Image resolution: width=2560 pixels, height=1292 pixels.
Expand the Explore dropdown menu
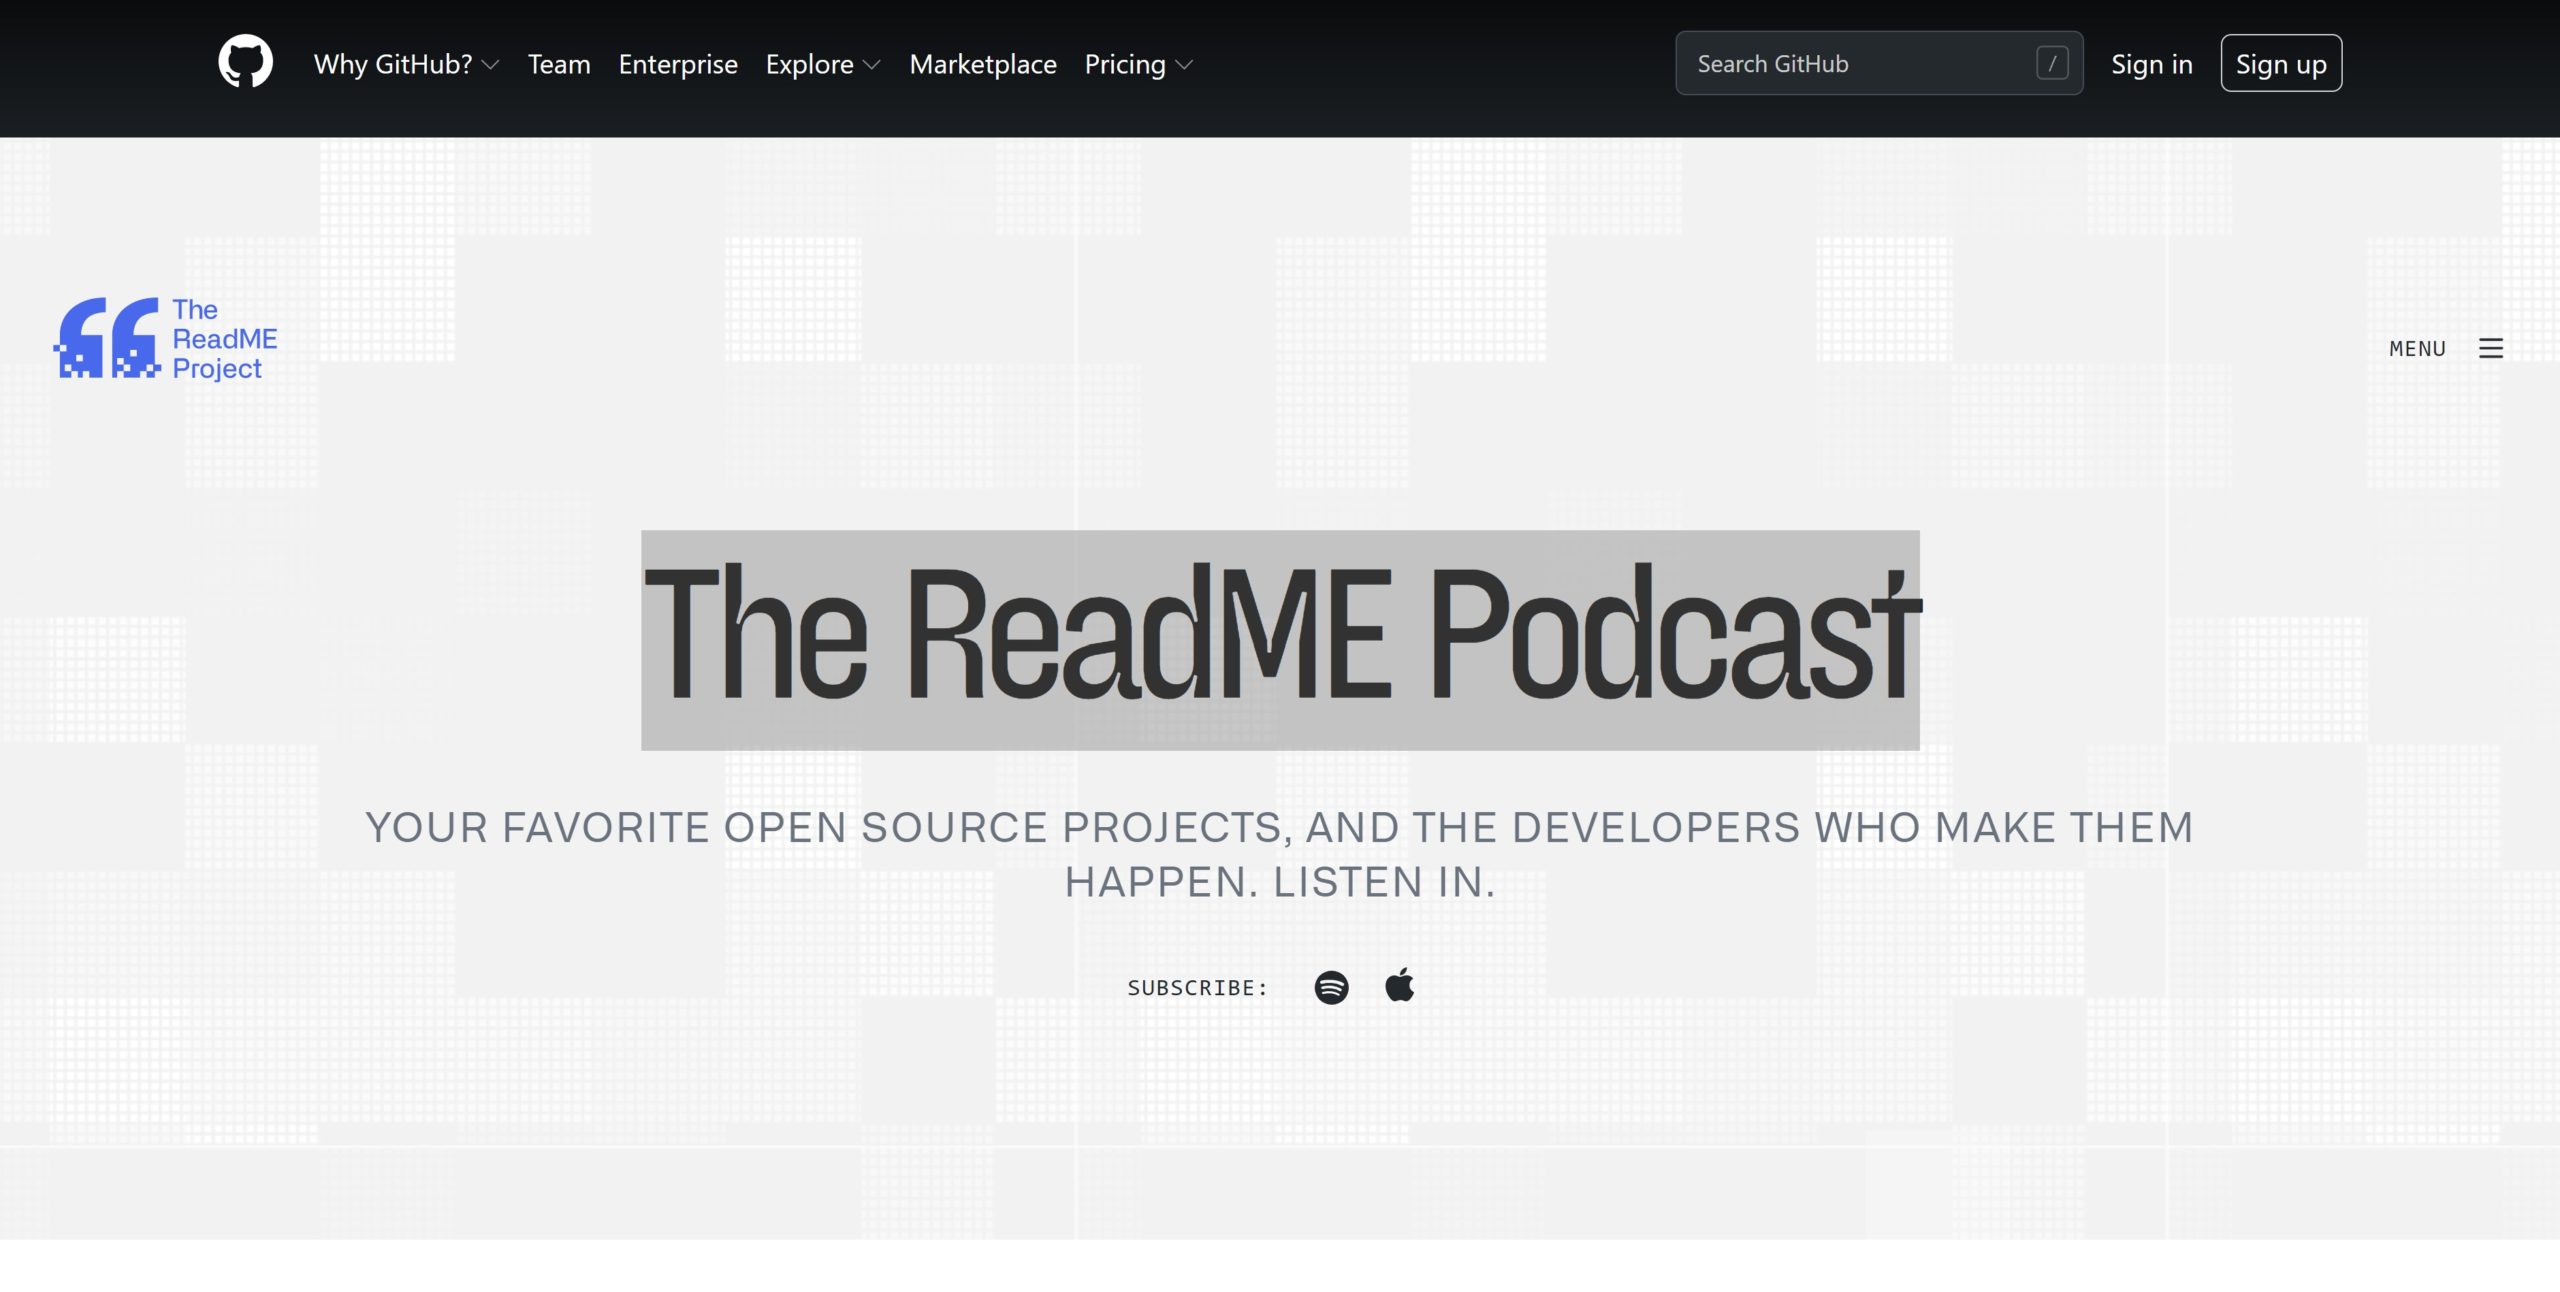(x=823, y=64)
